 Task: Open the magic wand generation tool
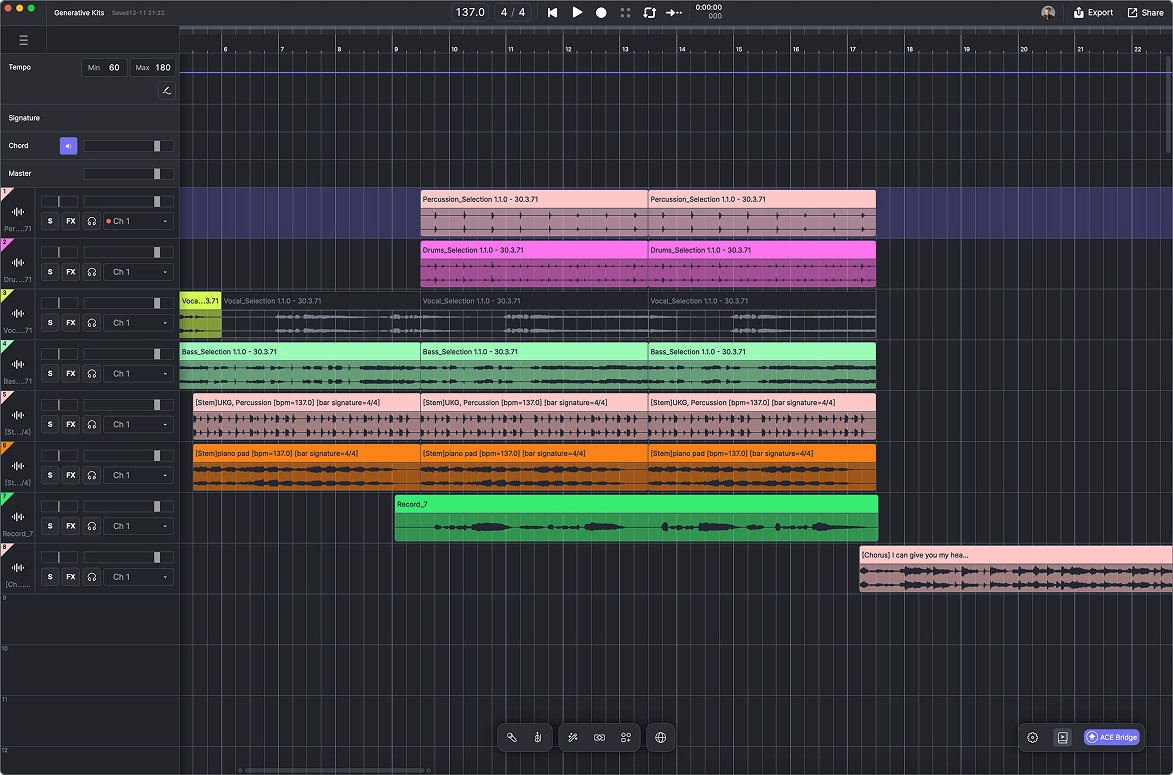pyautogui.click(x=573, y=737)
